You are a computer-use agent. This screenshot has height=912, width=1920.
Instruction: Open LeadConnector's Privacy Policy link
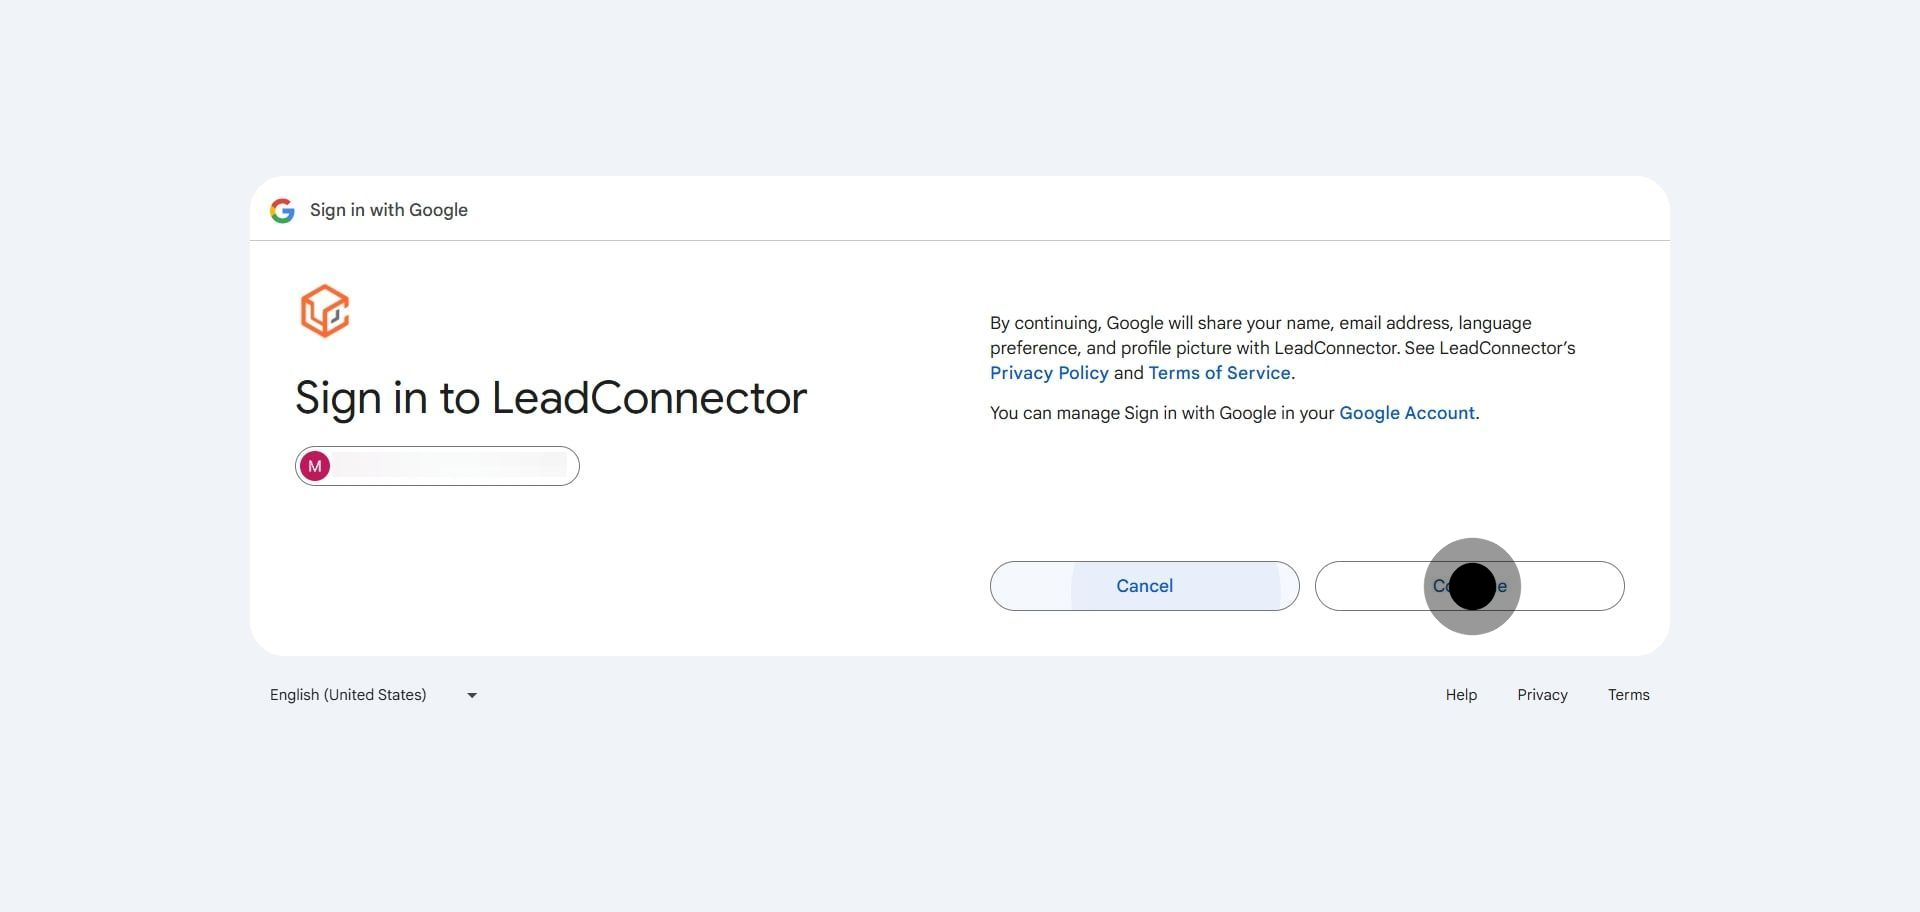coord(1049,373)
